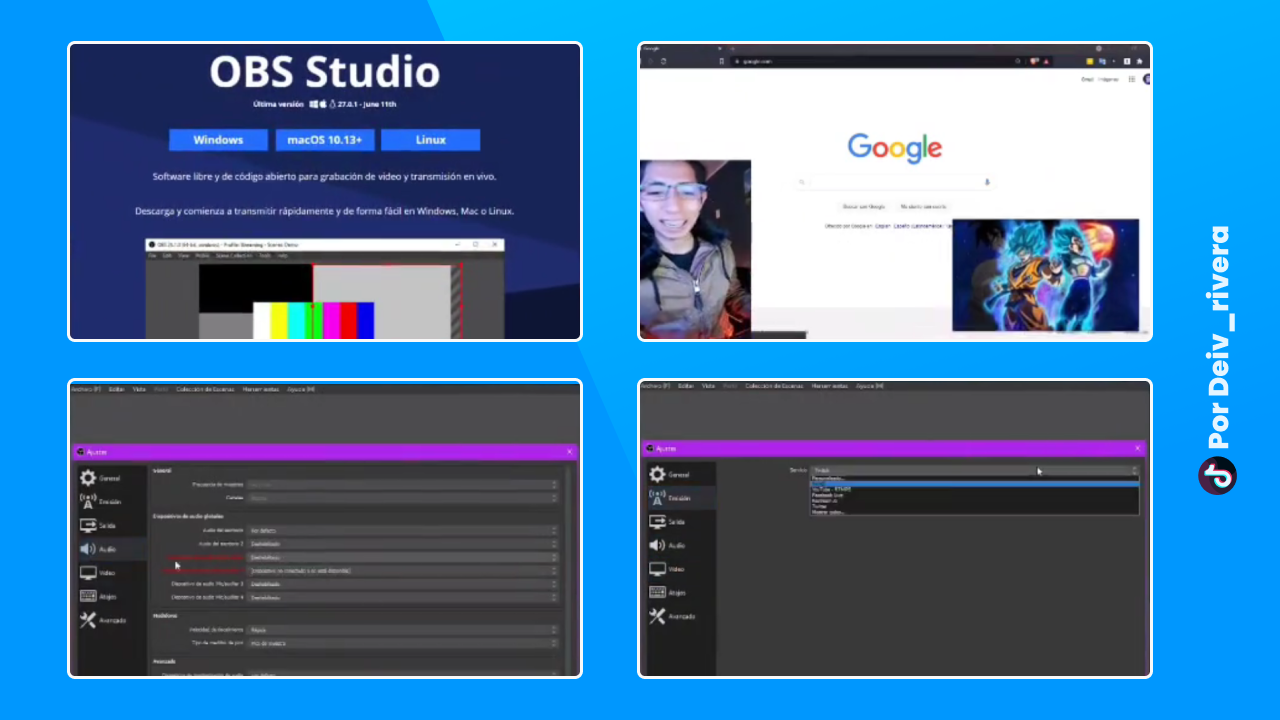Open the Audio del escritorio dropdown
The image size is (1280, 720).
402,530
